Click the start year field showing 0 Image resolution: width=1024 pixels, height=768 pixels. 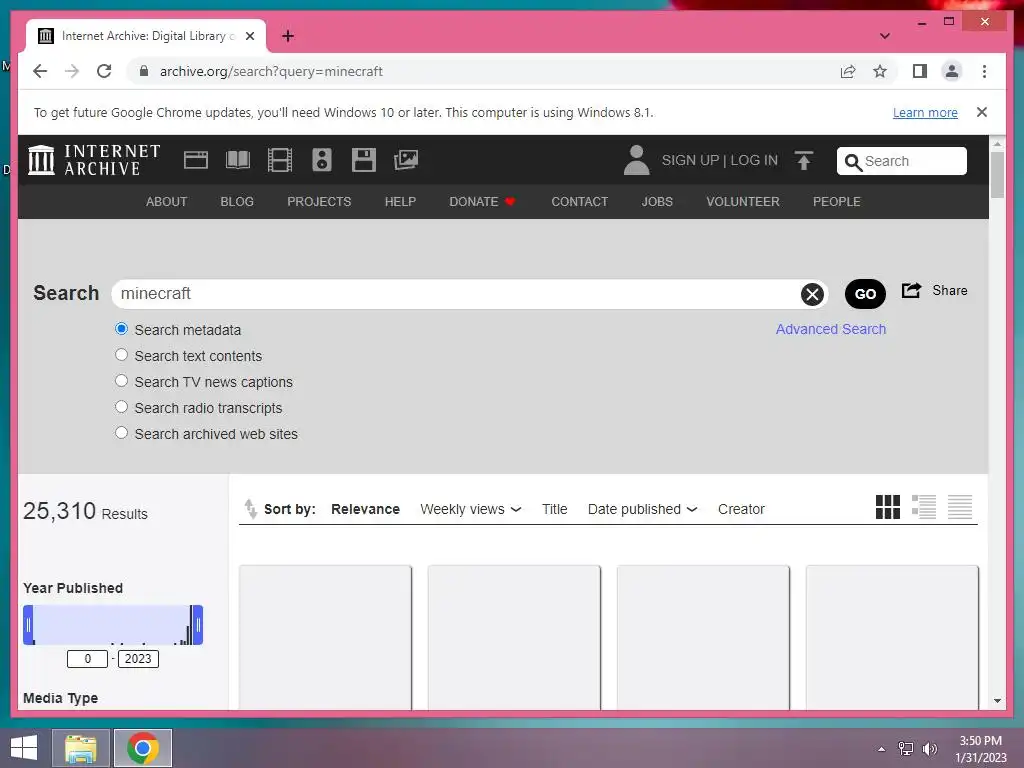click(87, 659)
